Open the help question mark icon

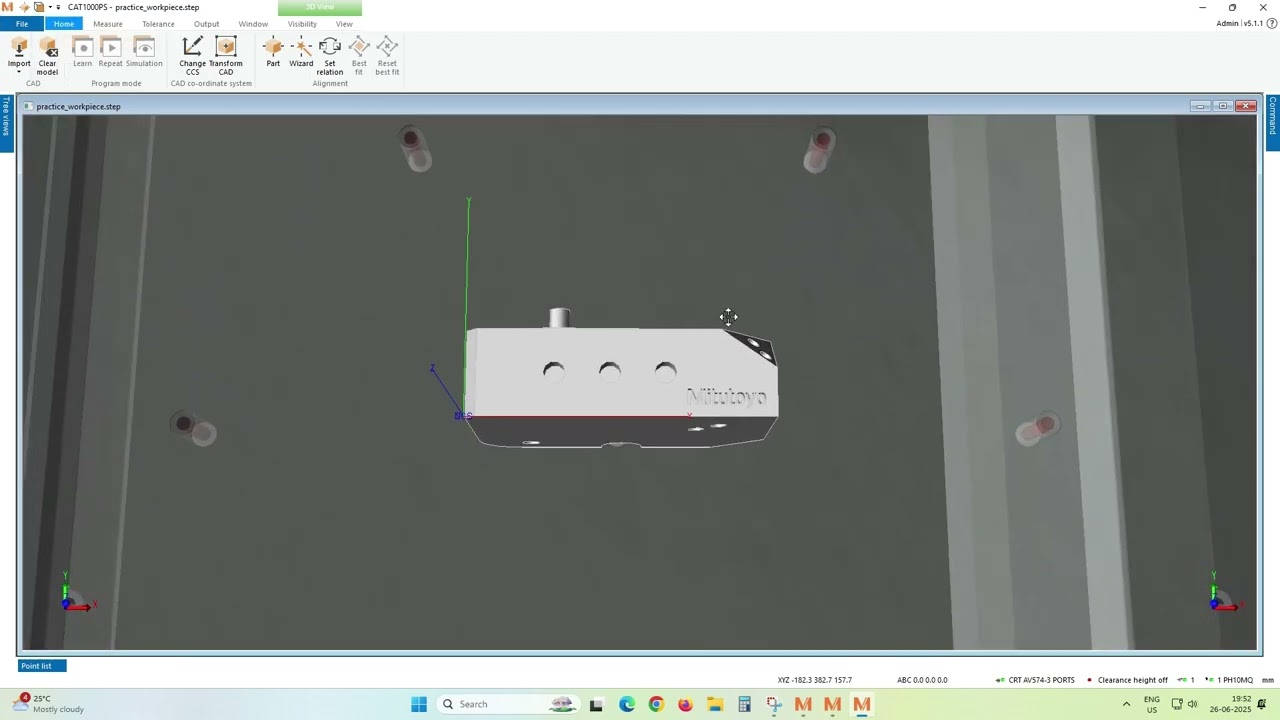(x=1272, y=23)
